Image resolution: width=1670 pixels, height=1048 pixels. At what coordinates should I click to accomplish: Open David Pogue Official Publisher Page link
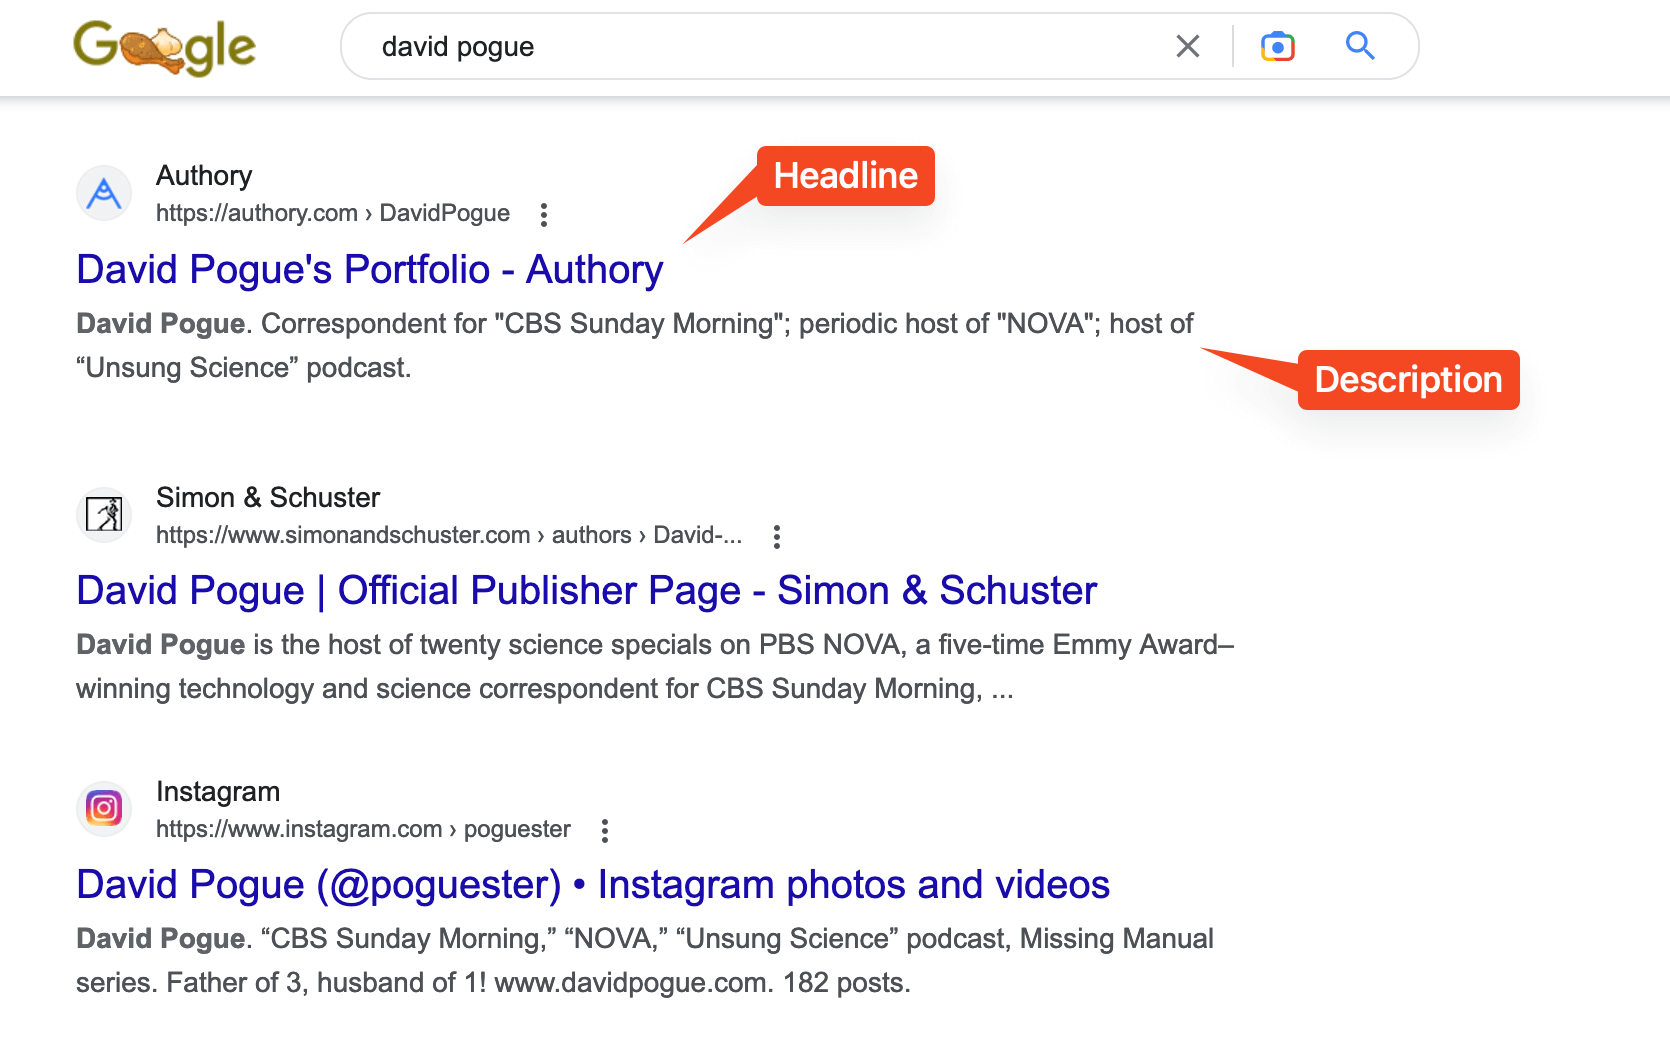pos(587,591)
